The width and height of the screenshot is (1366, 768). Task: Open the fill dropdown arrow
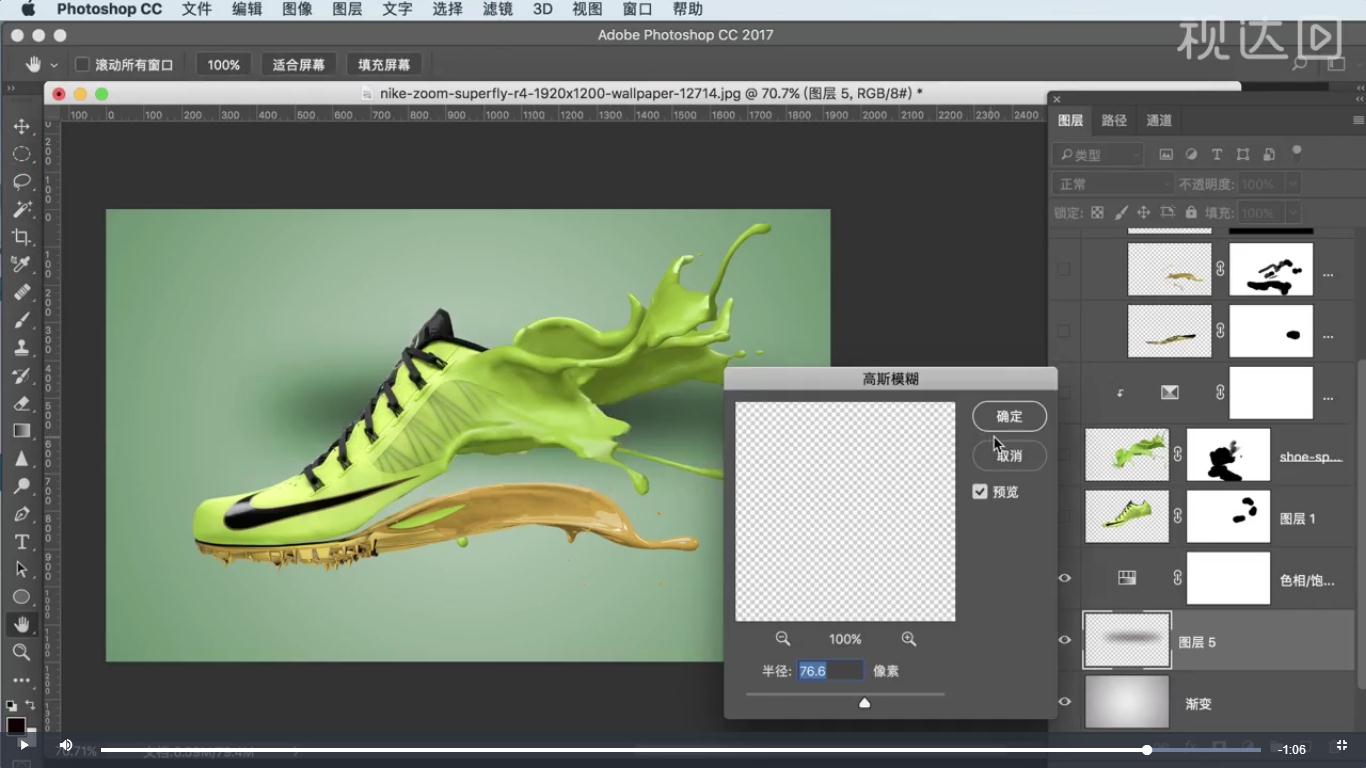[1292, 213]
